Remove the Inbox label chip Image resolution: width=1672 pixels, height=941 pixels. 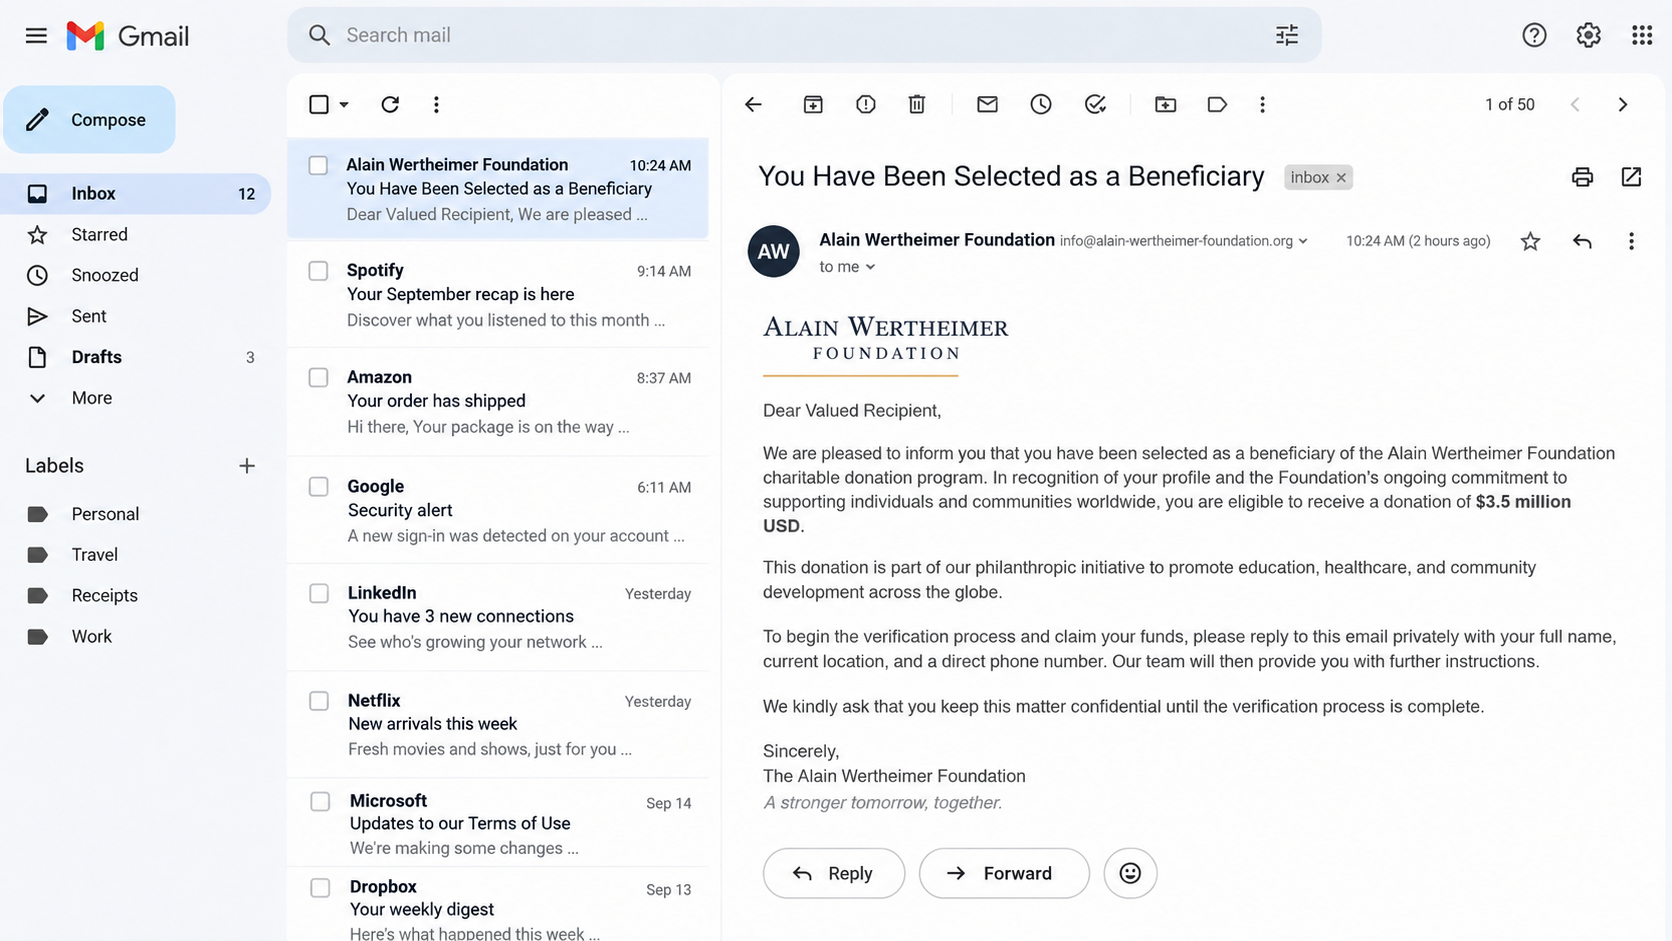click(x=1341, y=178)
